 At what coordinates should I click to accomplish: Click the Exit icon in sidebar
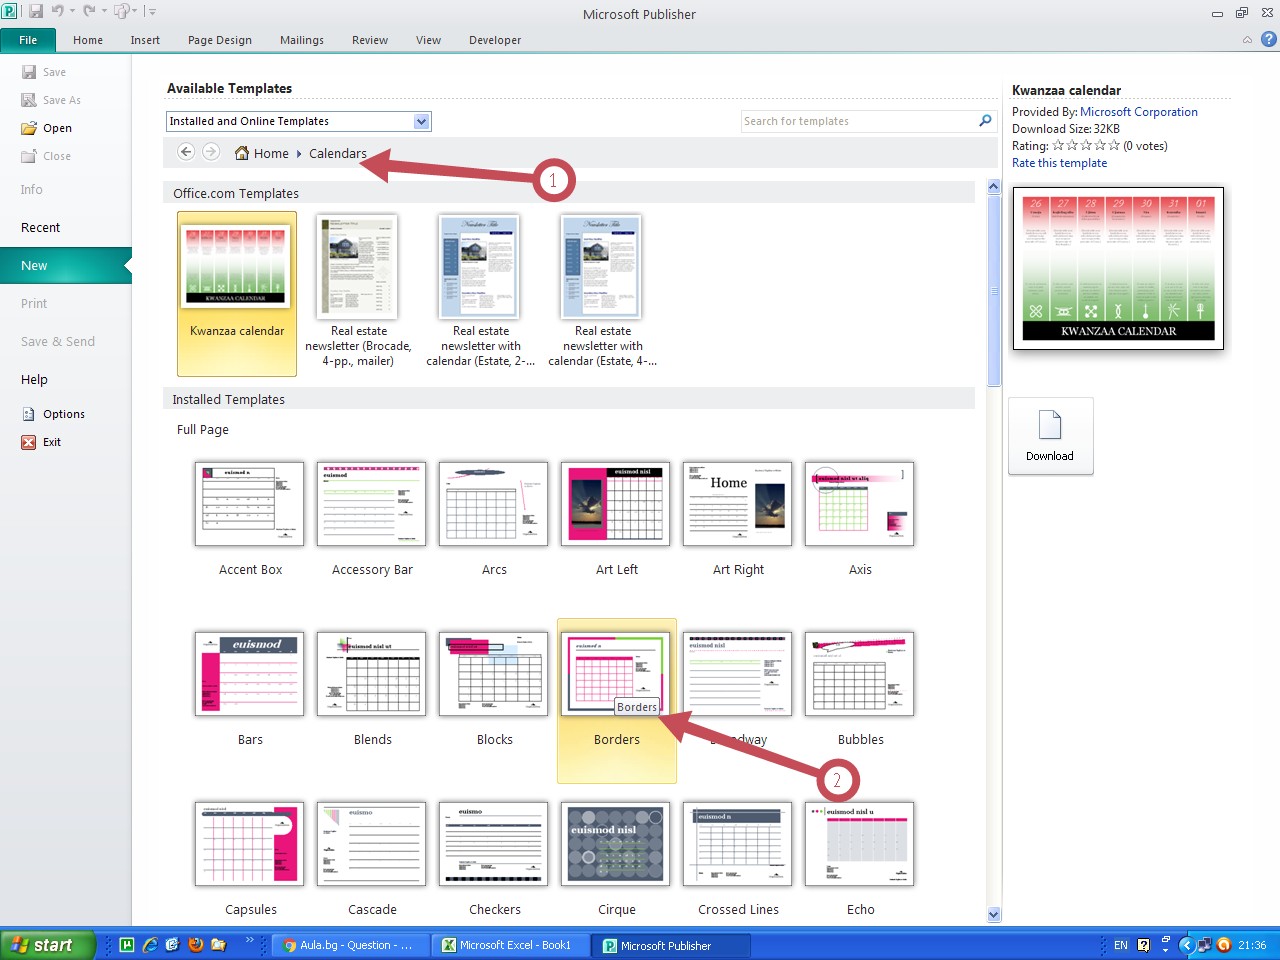point(29,442)
